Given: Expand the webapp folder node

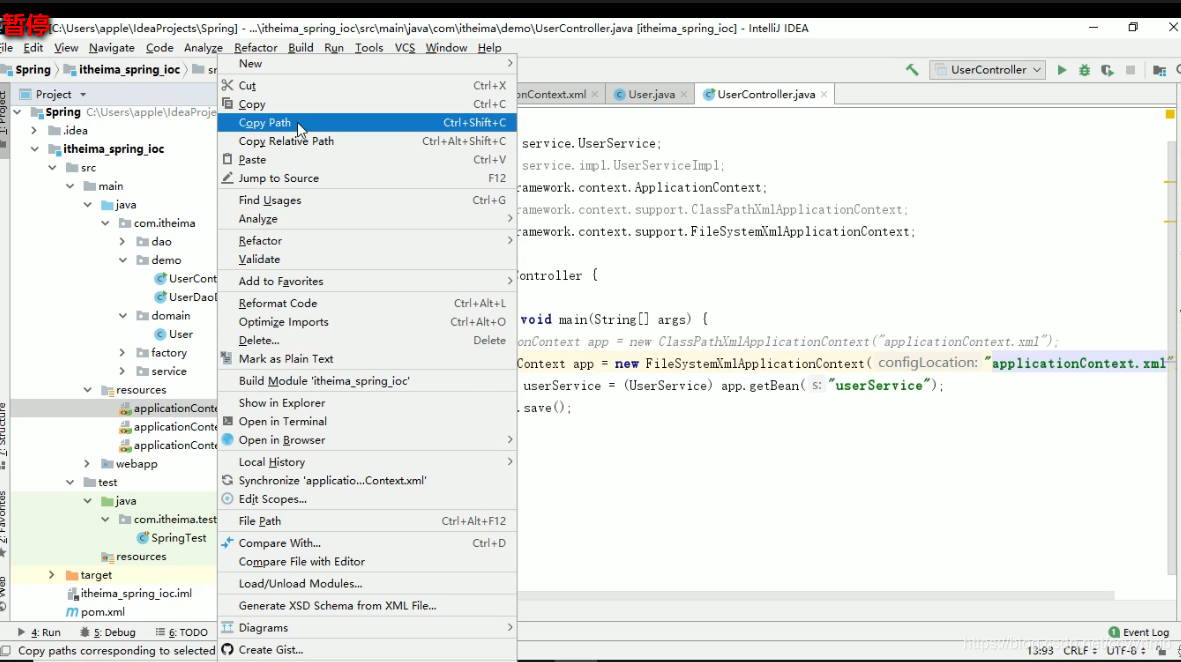Looking at the screenshot, I should pyautogui.click(x=87, y=464).
